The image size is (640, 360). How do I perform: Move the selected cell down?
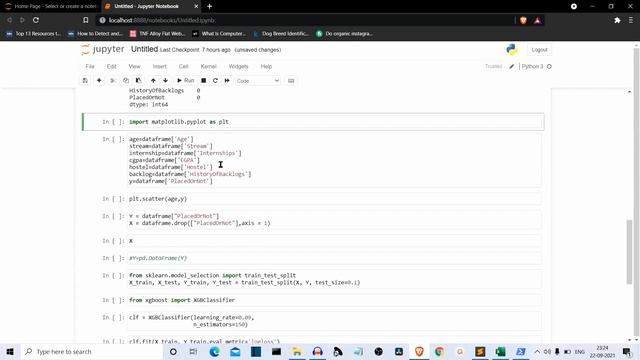point(165,81)
